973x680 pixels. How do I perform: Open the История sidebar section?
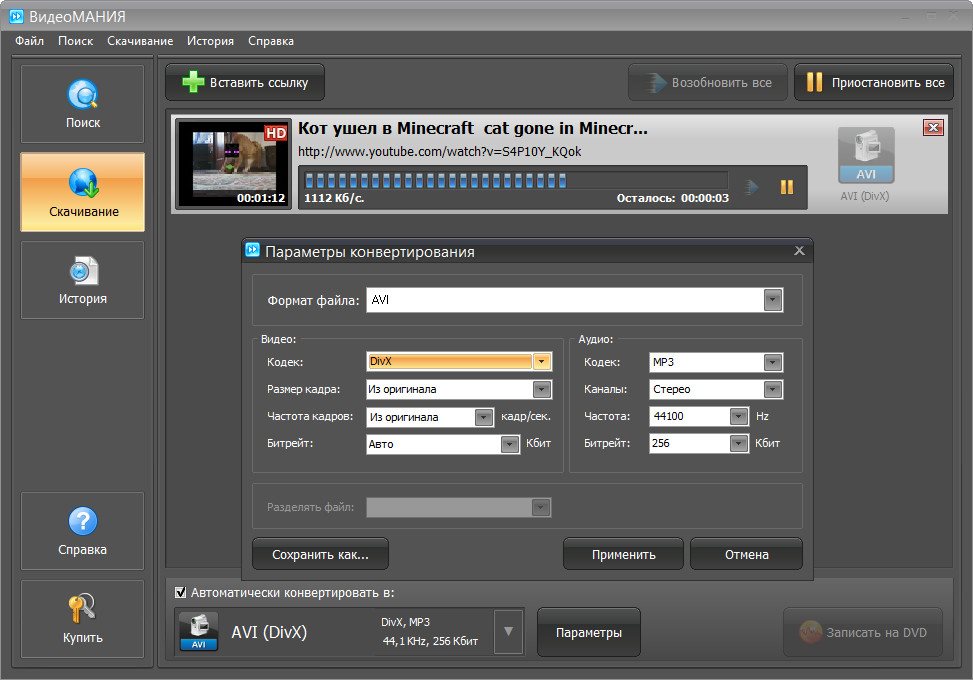point(83,280)
